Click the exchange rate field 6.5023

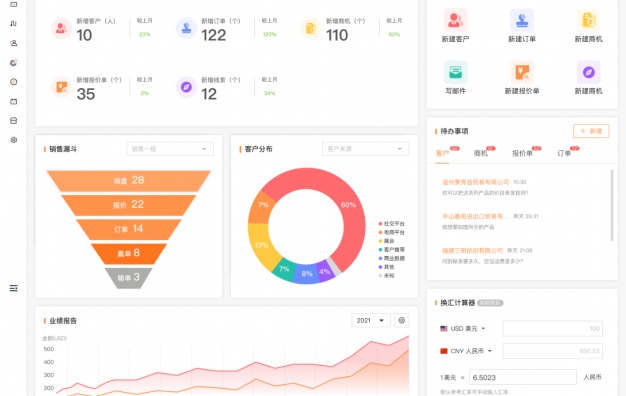coord(522,377)
